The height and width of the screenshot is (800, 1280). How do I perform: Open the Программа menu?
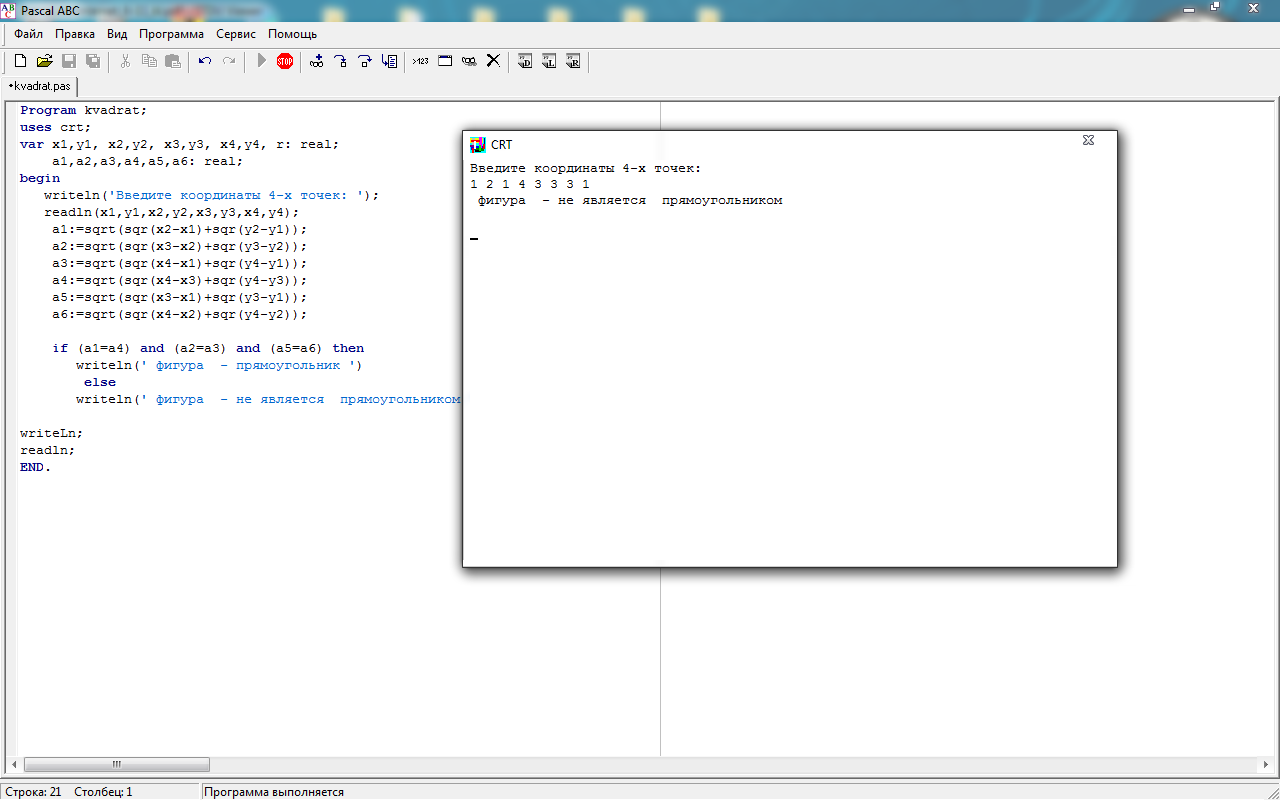click(x=171, y=33)
